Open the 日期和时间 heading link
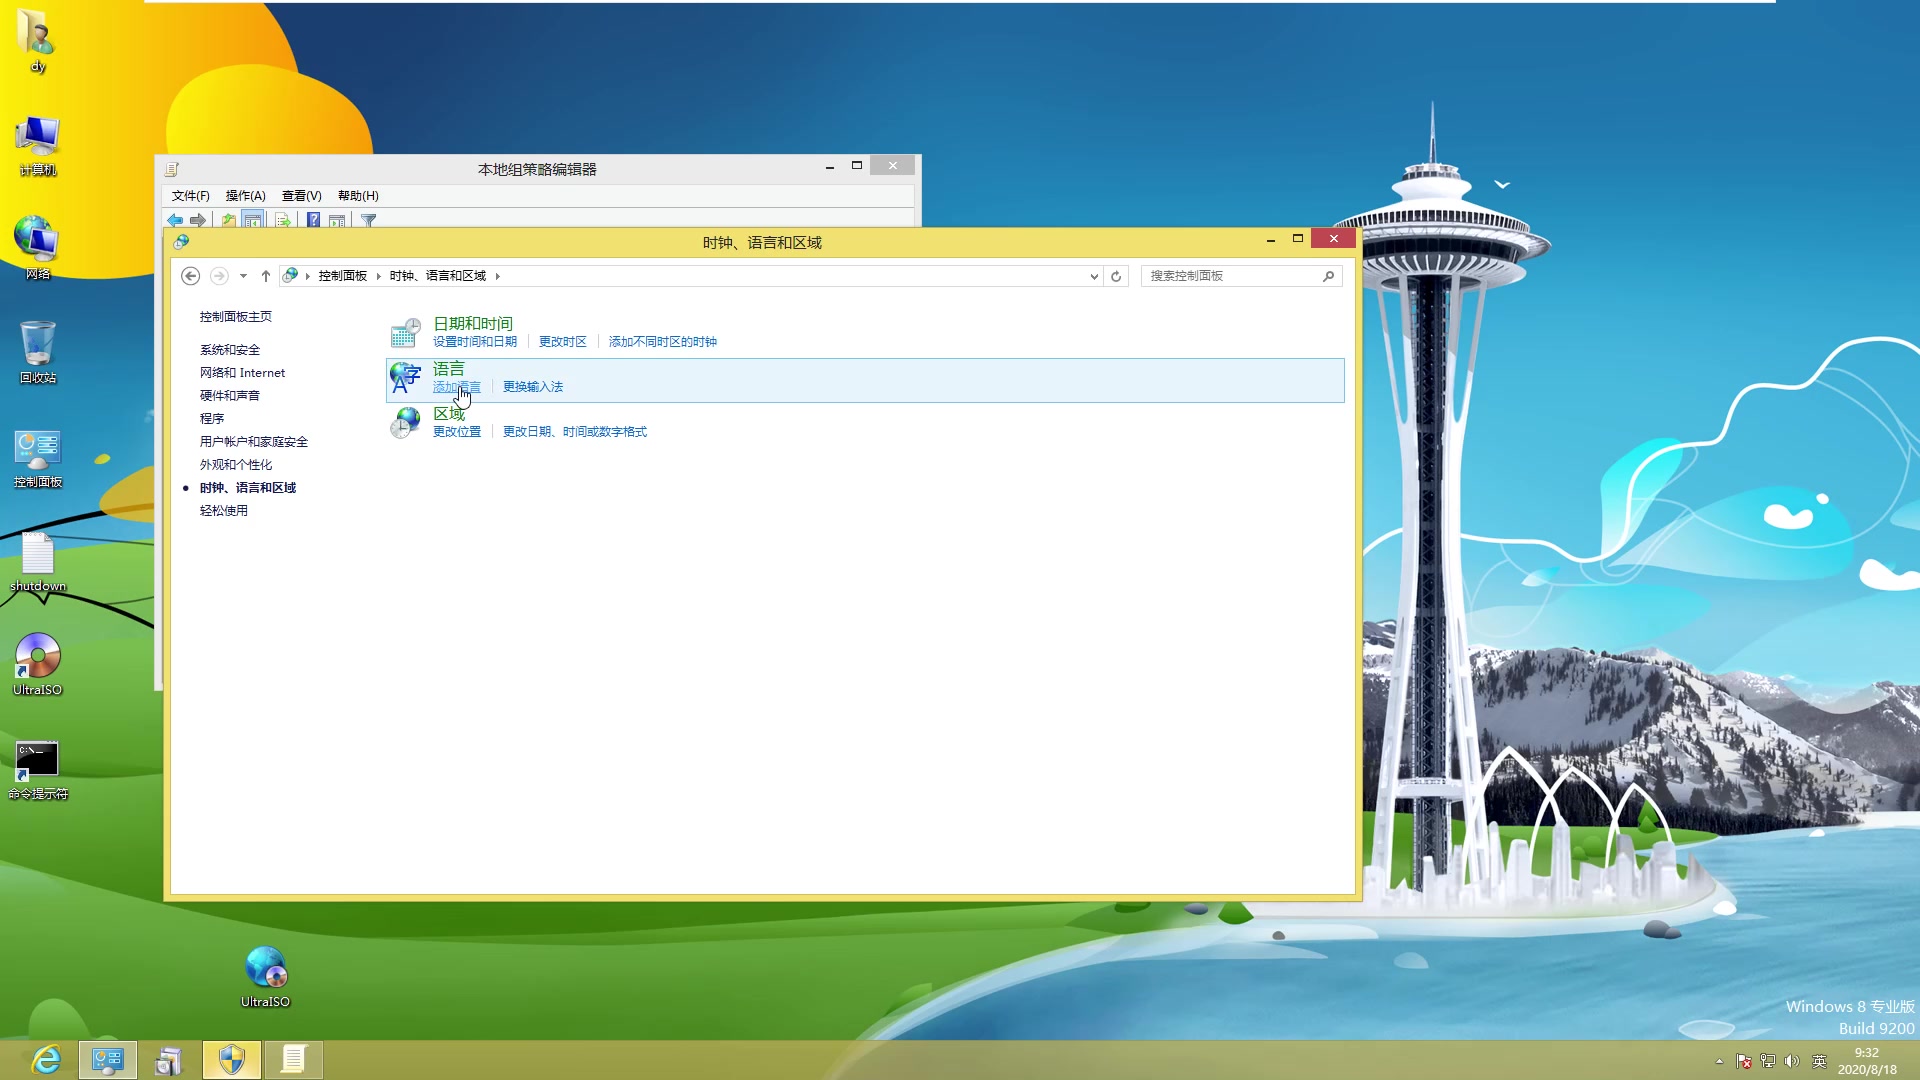The width and height of the screenshot is (1920, 1080). pos(473,324)
